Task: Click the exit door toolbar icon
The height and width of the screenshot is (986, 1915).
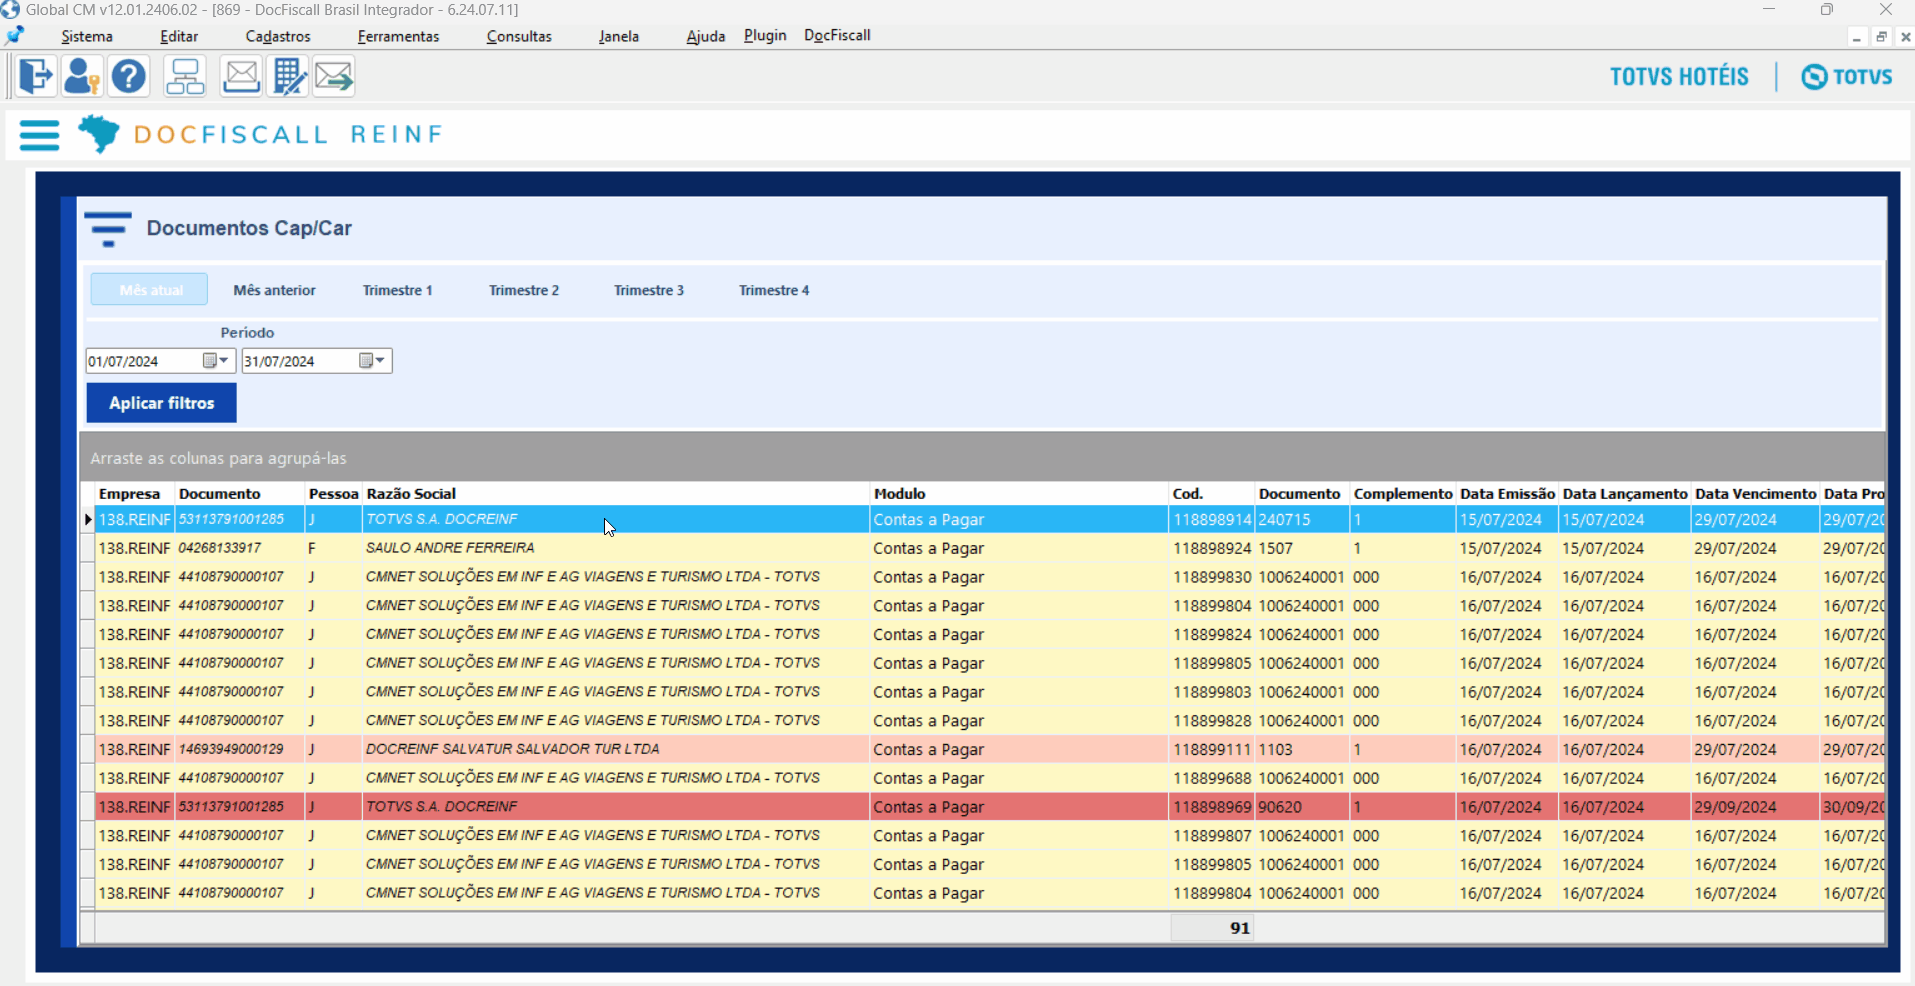Action: (35, 76)
